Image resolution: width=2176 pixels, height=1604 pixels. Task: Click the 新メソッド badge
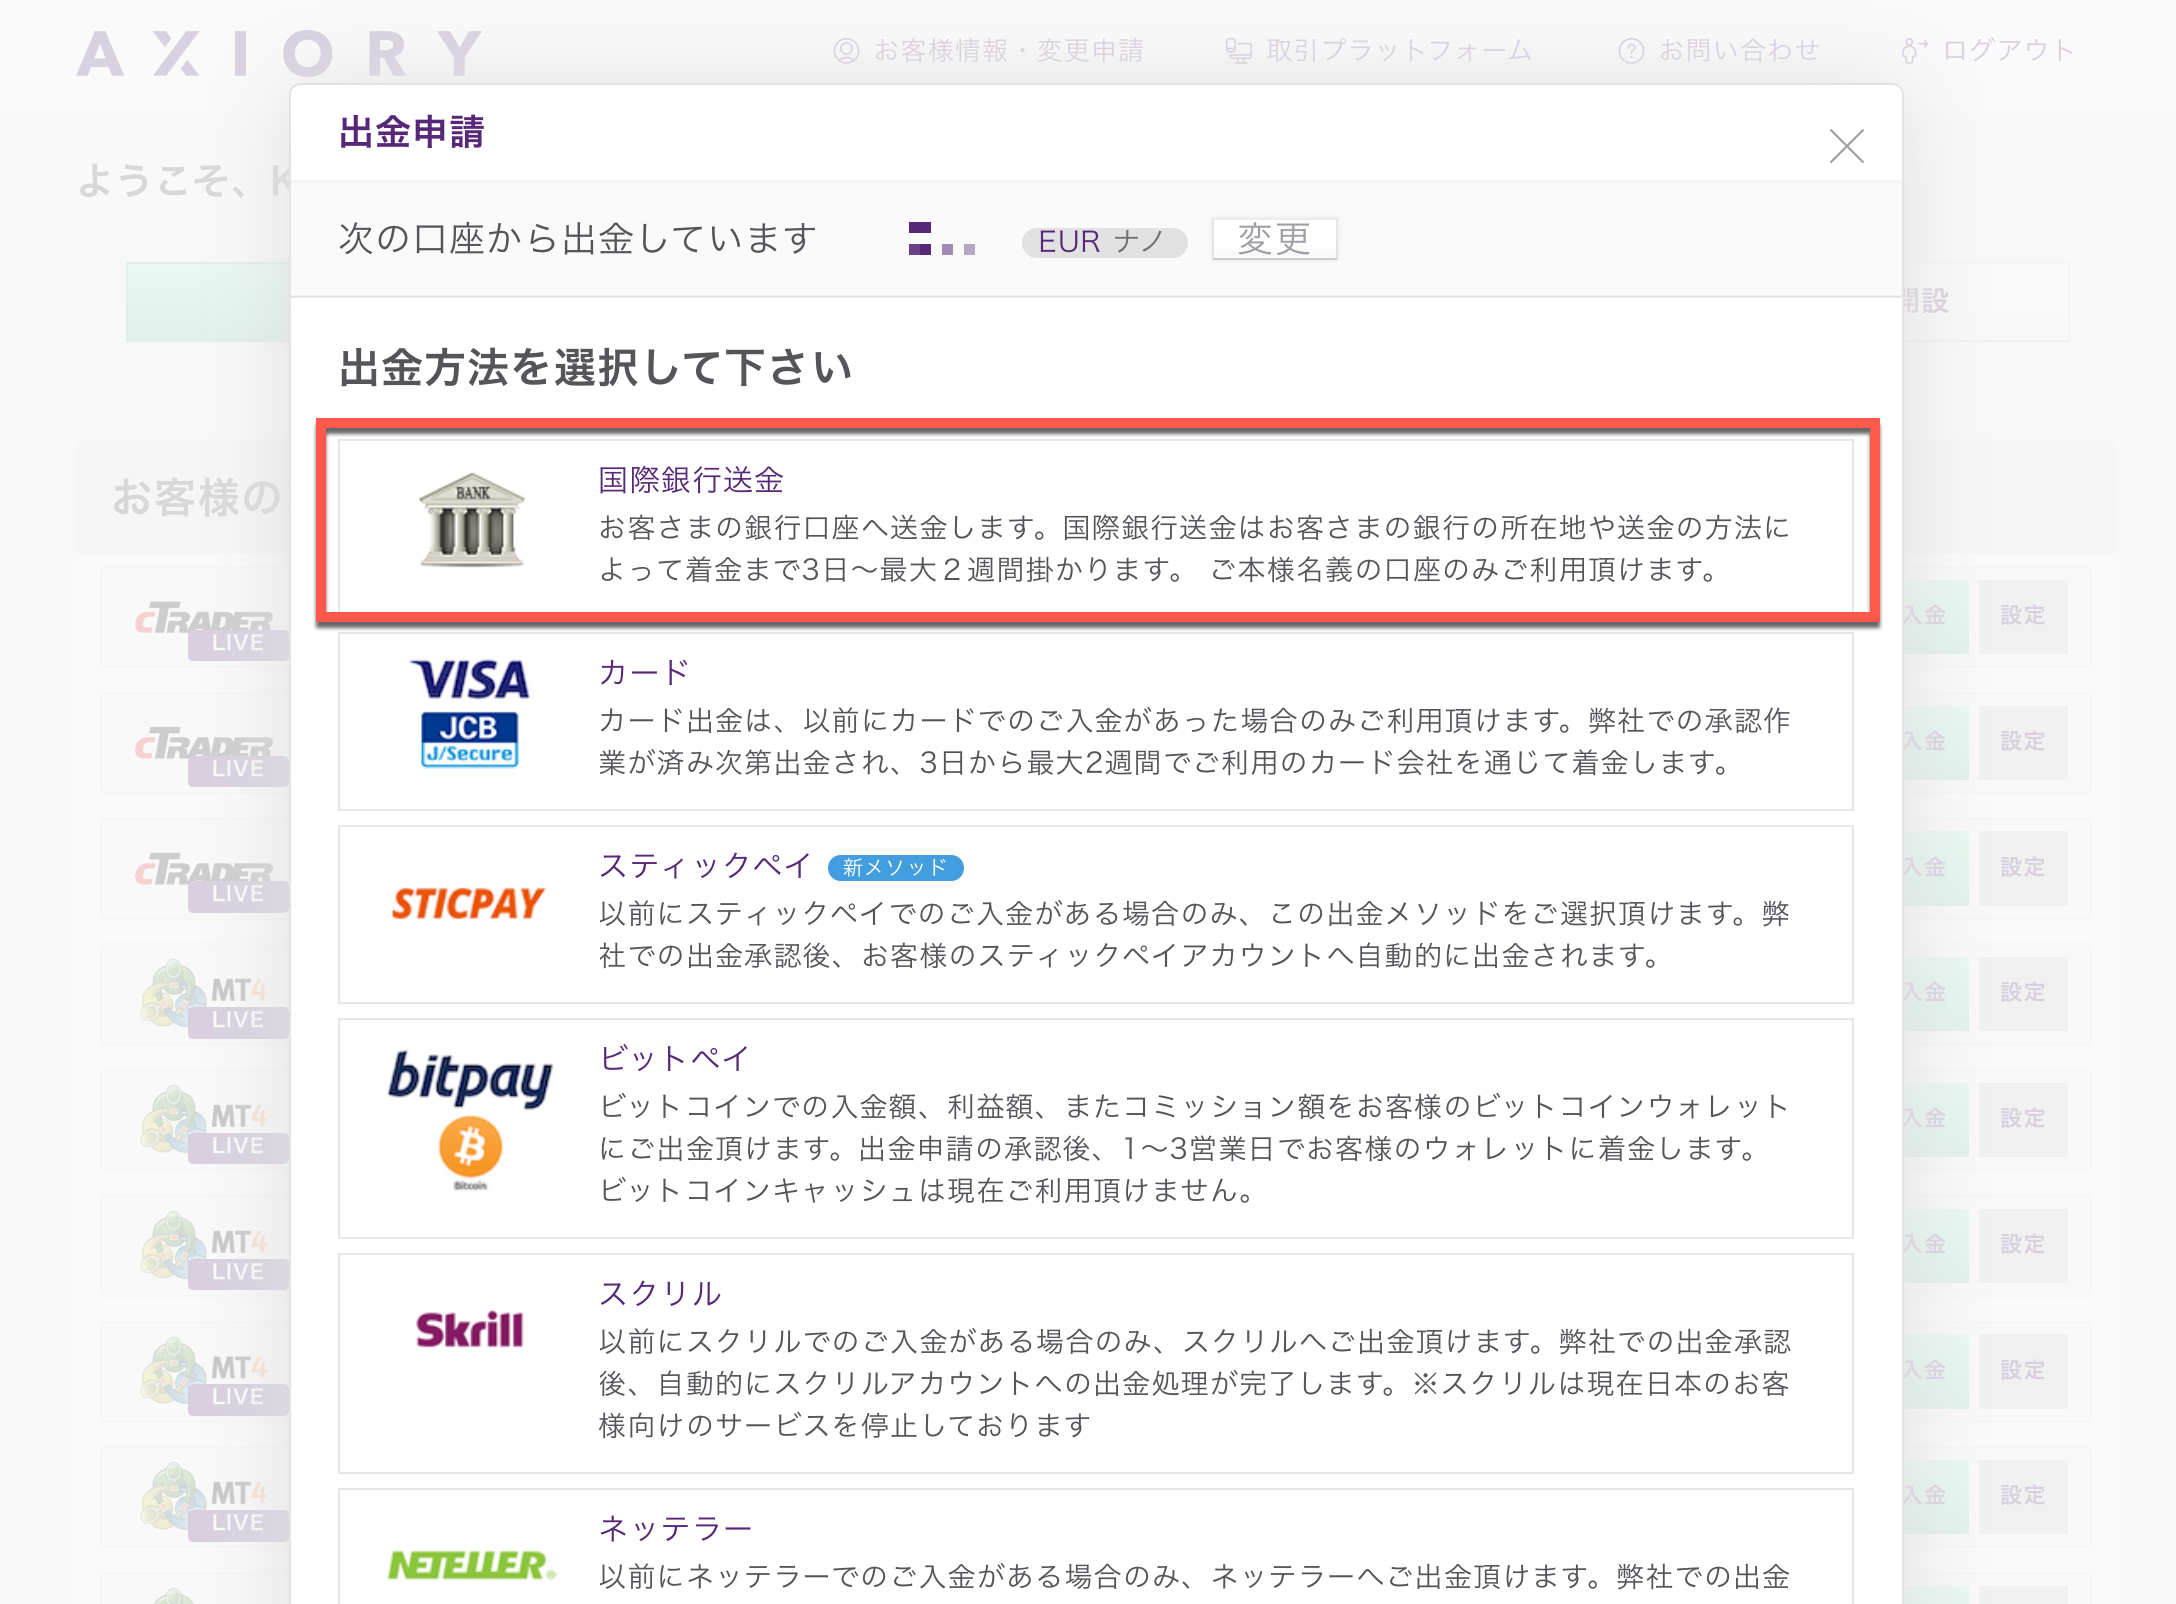click(x=895, y=867)
